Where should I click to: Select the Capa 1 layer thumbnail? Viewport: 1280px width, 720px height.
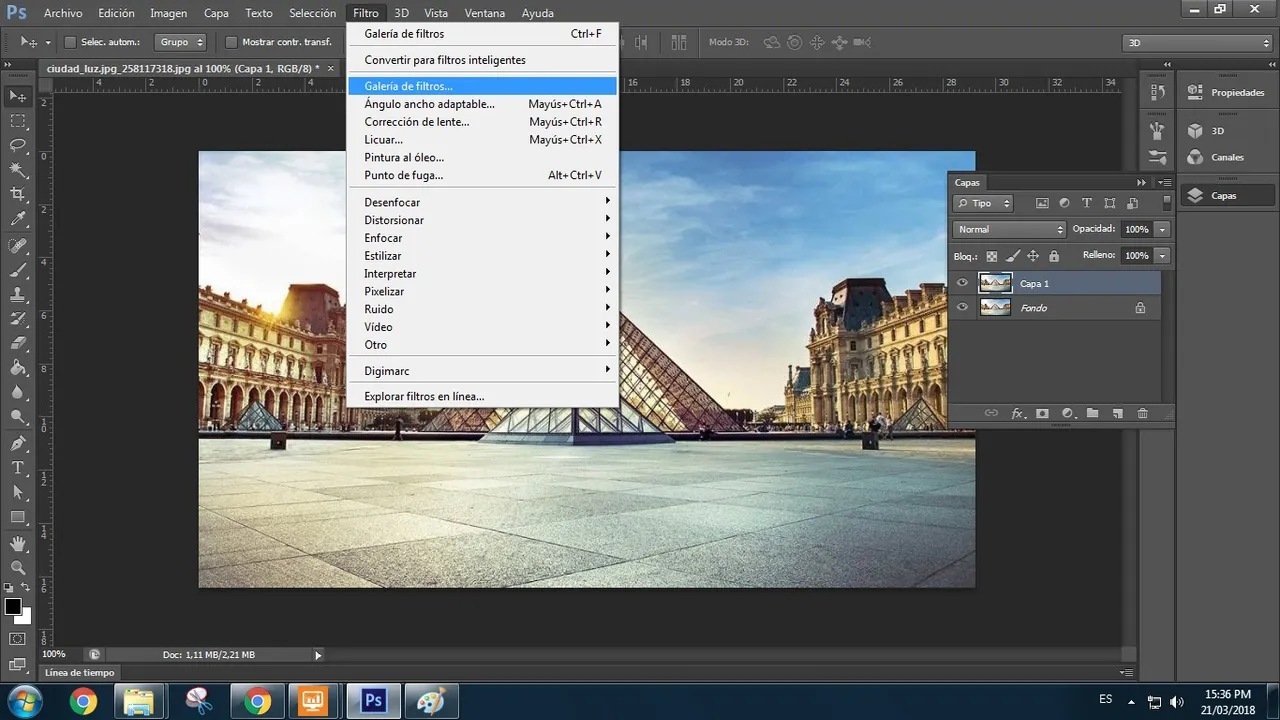(x=995, y=283)
